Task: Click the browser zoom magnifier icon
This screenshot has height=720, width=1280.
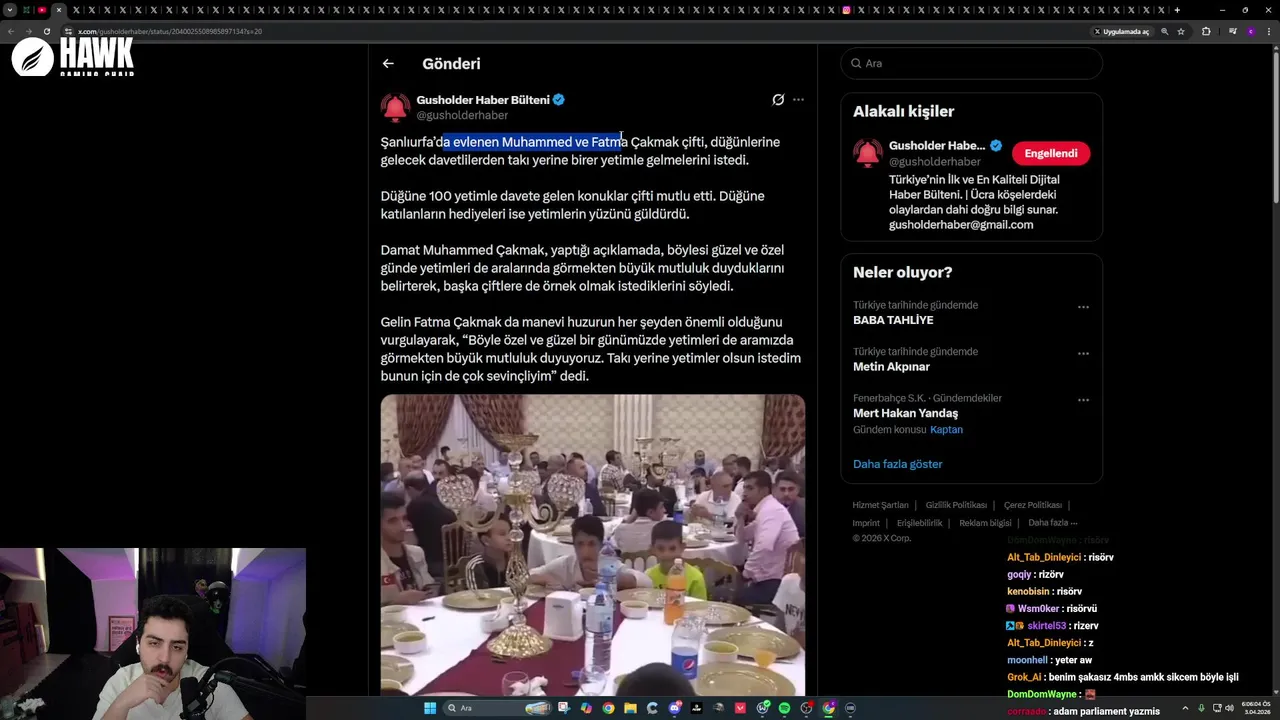Action: 1164,31
